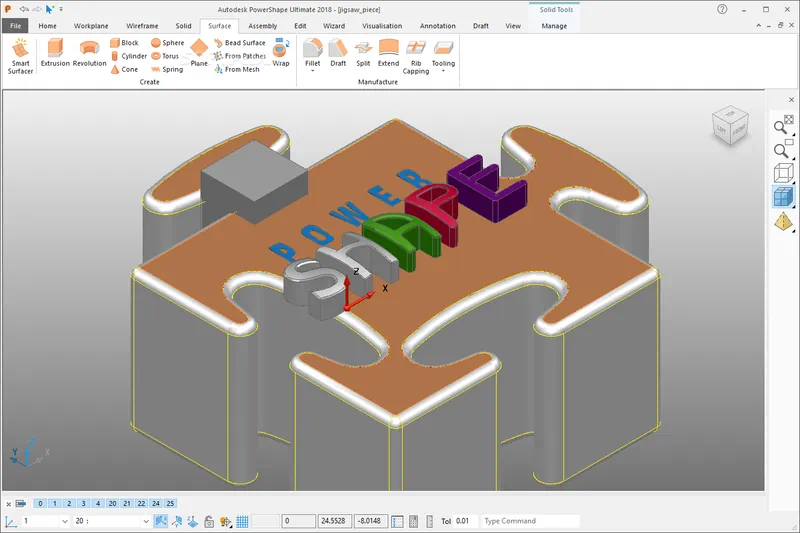Create a Block primitive surface
Screen dimensions: 800x533
coord(124,43)
